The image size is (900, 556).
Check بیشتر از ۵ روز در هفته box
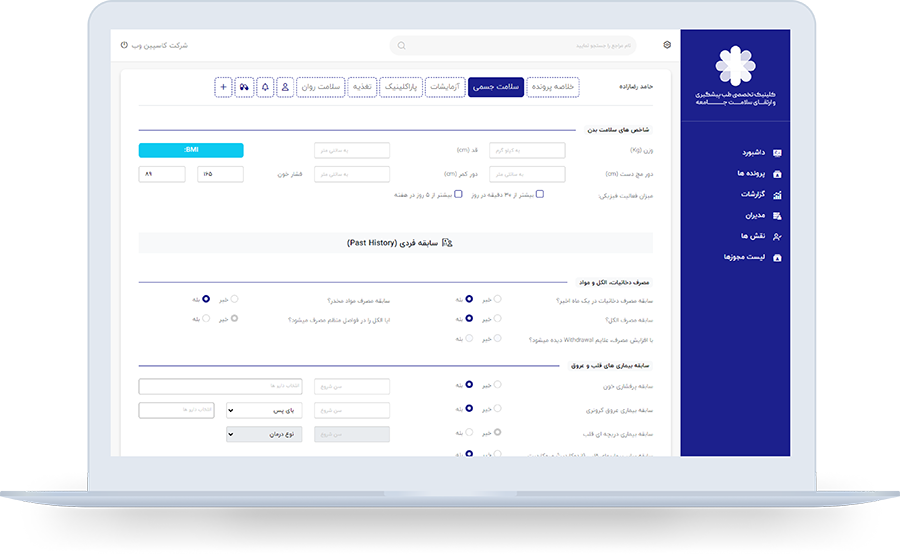pyautogui.click(x=458, y=194)
